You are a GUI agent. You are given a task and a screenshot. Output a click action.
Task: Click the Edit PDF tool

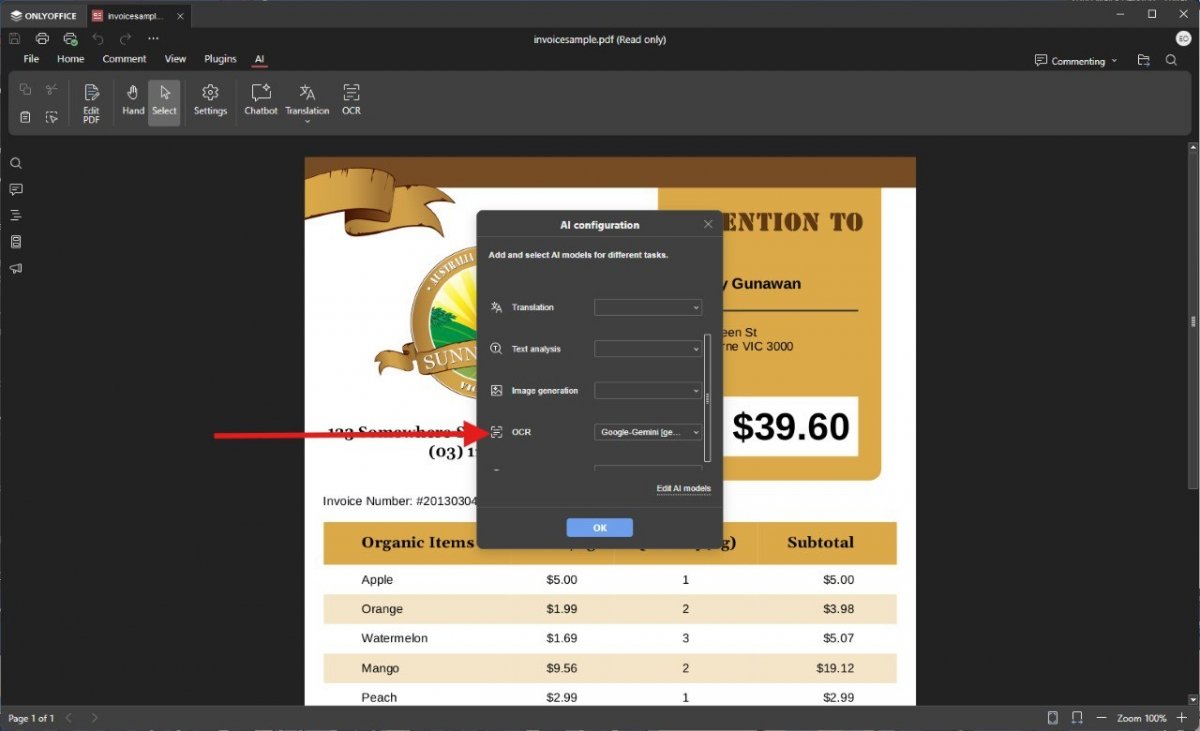point(91,103)
